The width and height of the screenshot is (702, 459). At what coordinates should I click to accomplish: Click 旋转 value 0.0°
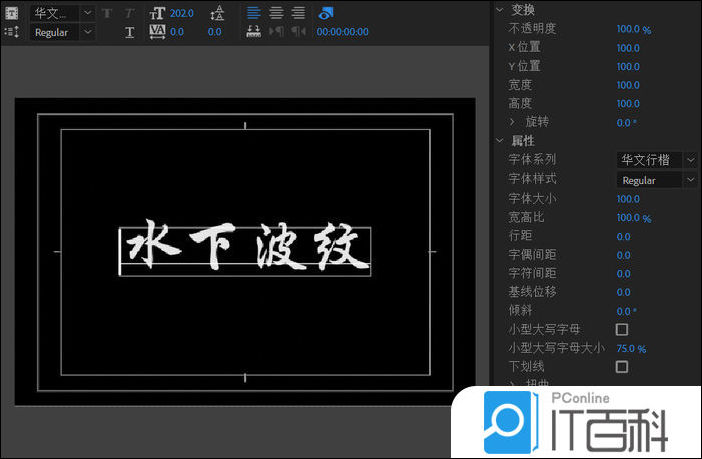pyautogui.click(x=626, y=123)
